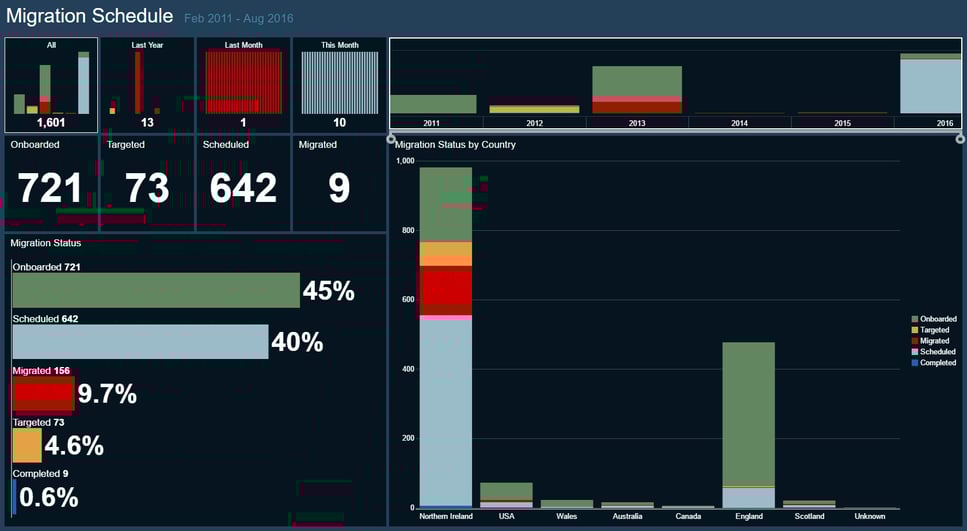
Task: Click the Scheduled 40% status bar
Action: [x=140, y=342]
